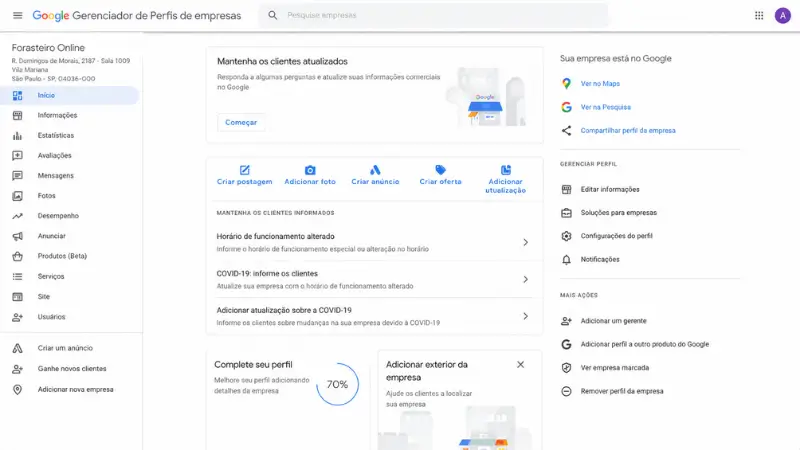Click the Anunciar megaphone icon
The image size is (800, 450).
17,236
